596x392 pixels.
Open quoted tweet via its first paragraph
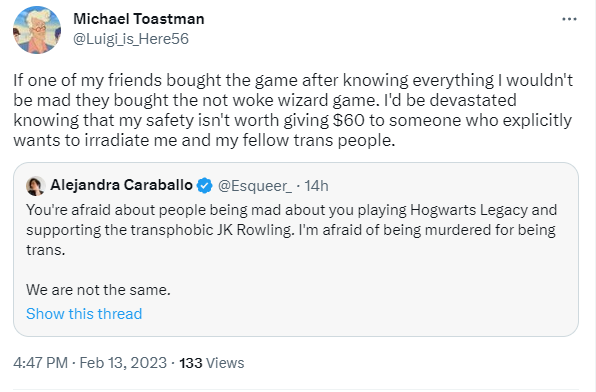292,230
